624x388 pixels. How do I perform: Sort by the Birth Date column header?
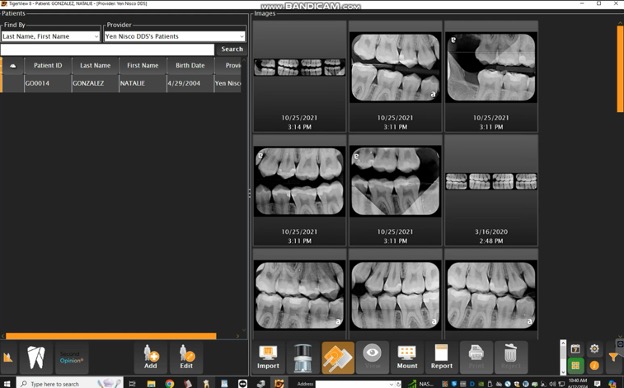pos(190,66)
